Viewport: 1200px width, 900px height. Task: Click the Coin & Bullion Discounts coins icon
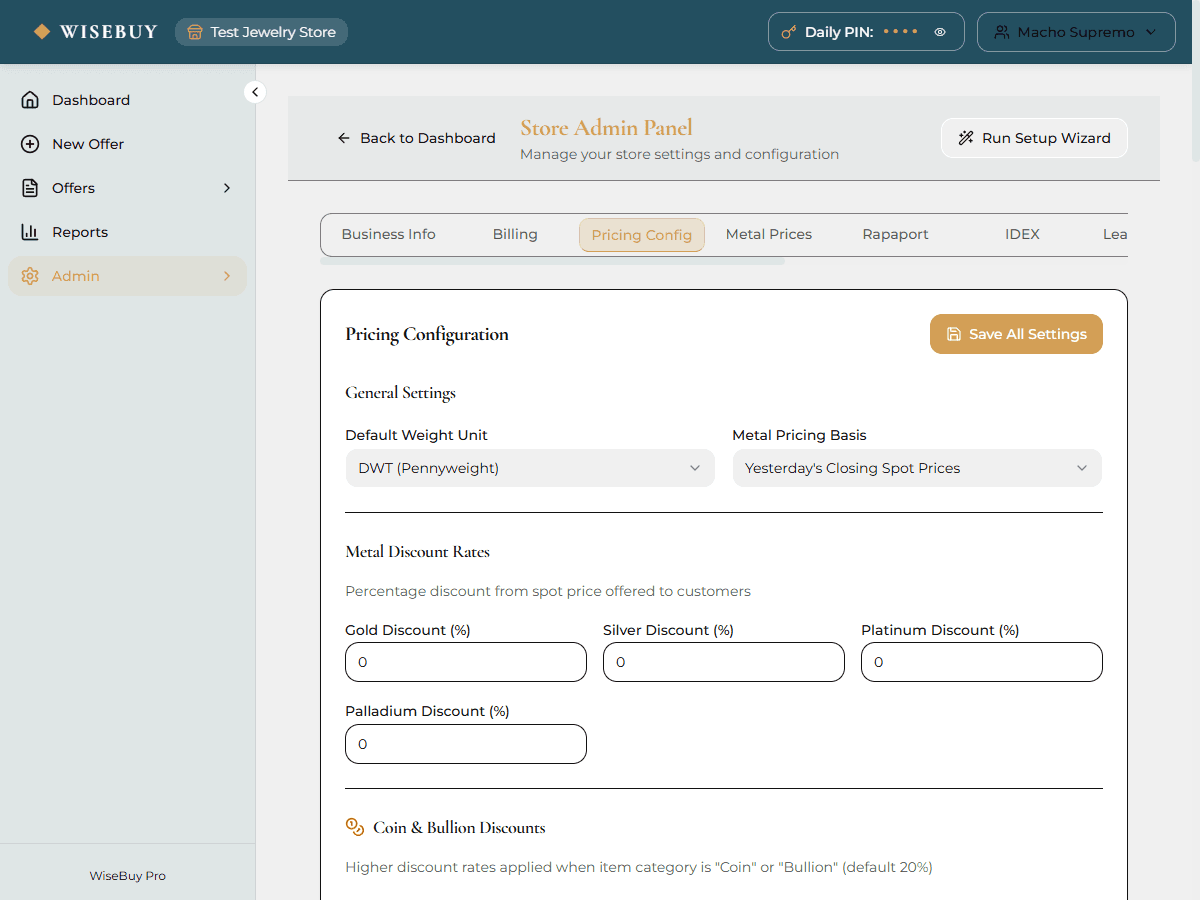(355, 827)
